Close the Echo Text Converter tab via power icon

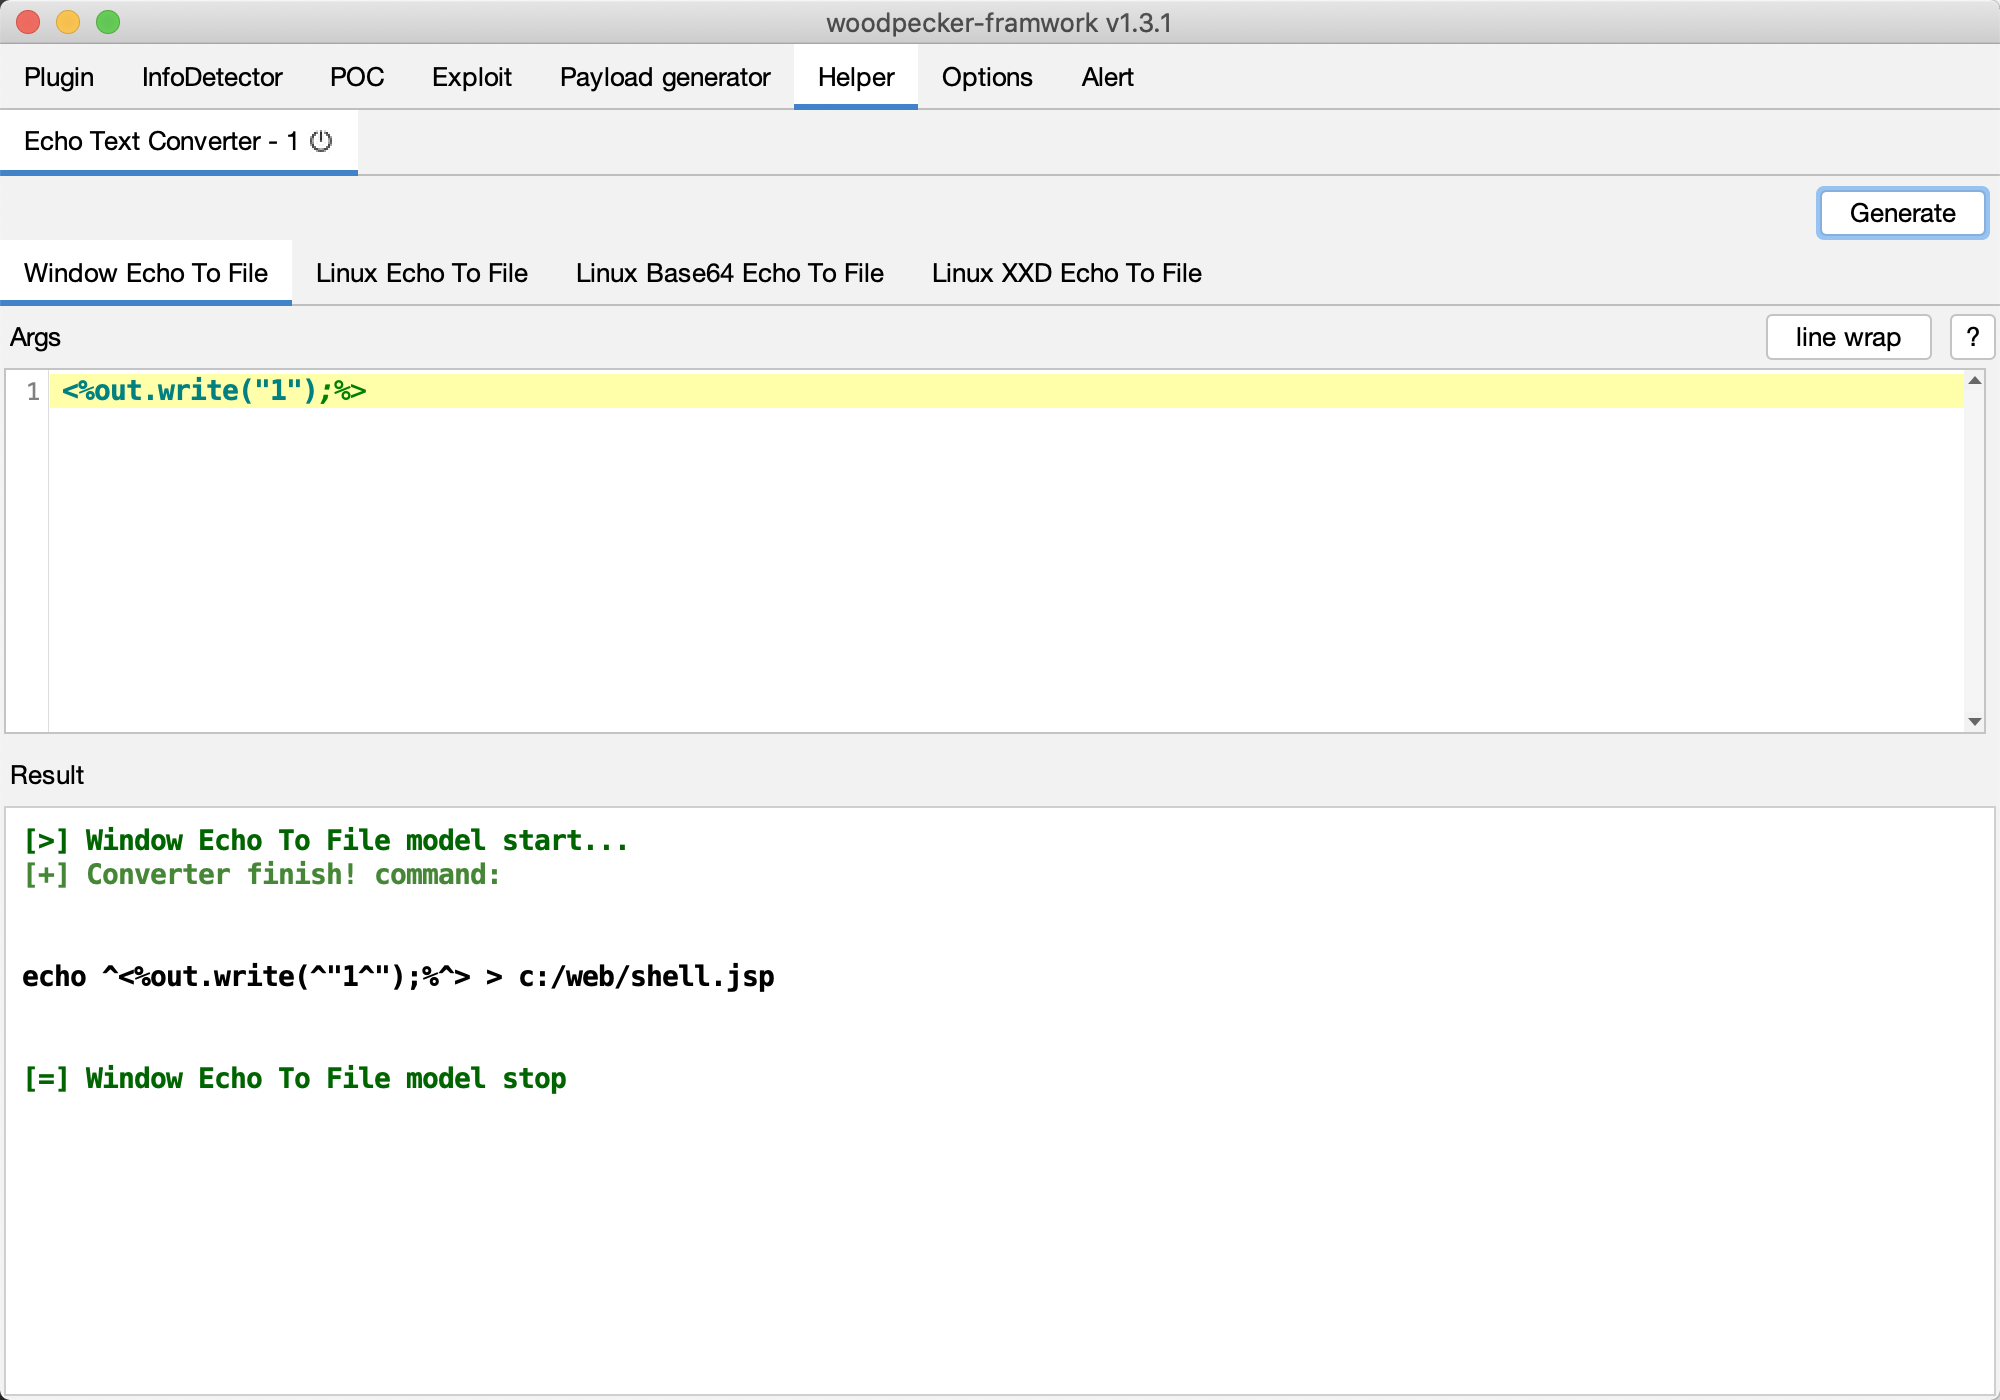[x=321, y=141]
